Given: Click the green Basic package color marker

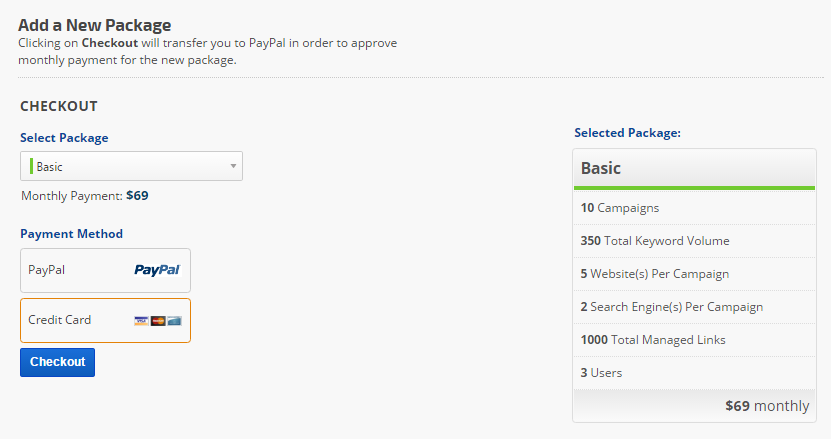Looking at the screenshot, I should (31, 167).
